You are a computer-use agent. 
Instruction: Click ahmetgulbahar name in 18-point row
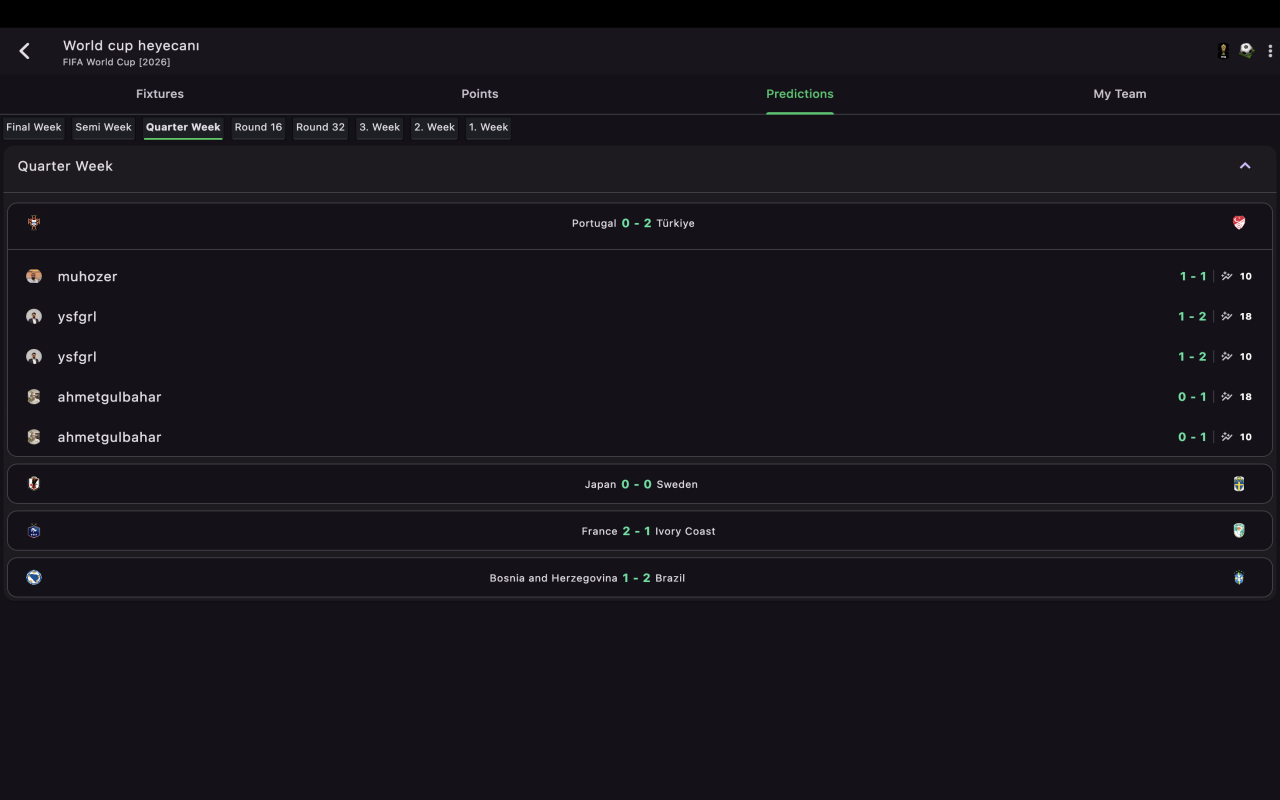pyautogui.click(x=110, y=396)
